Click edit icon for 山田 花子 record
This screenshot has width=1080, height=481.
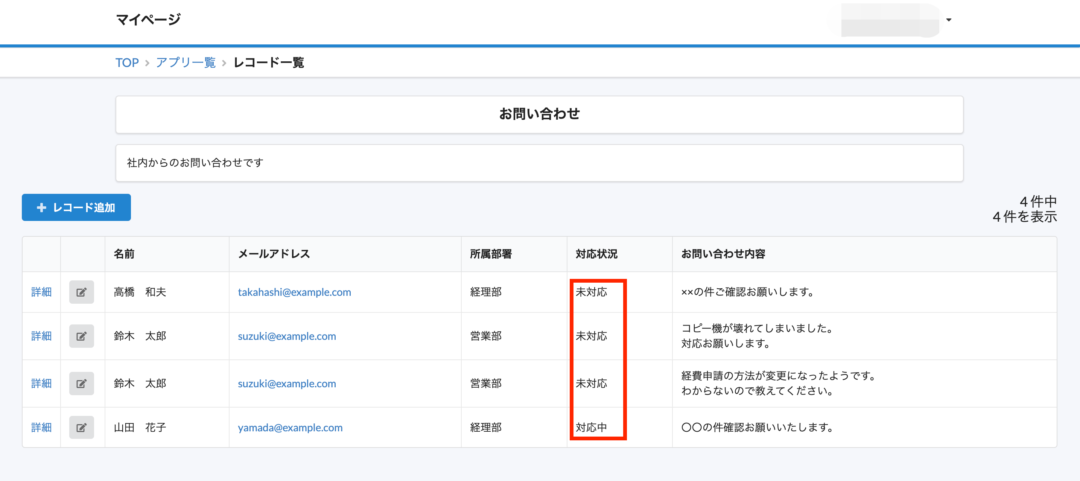81,428
